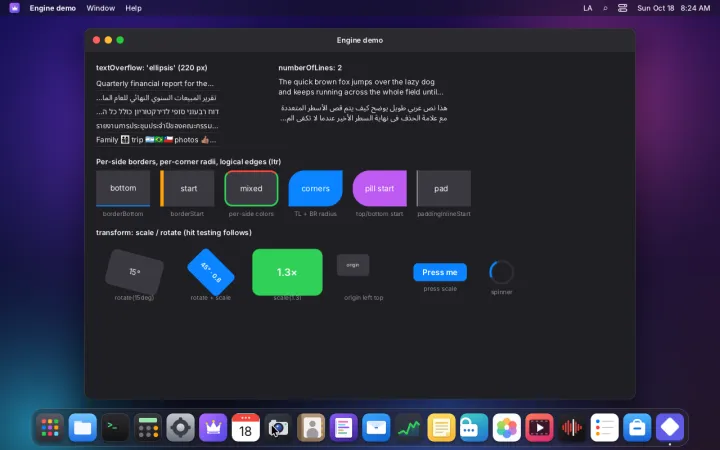Click the start box with orange border
The image size is (720, 450).
click(x=187, y=188)
